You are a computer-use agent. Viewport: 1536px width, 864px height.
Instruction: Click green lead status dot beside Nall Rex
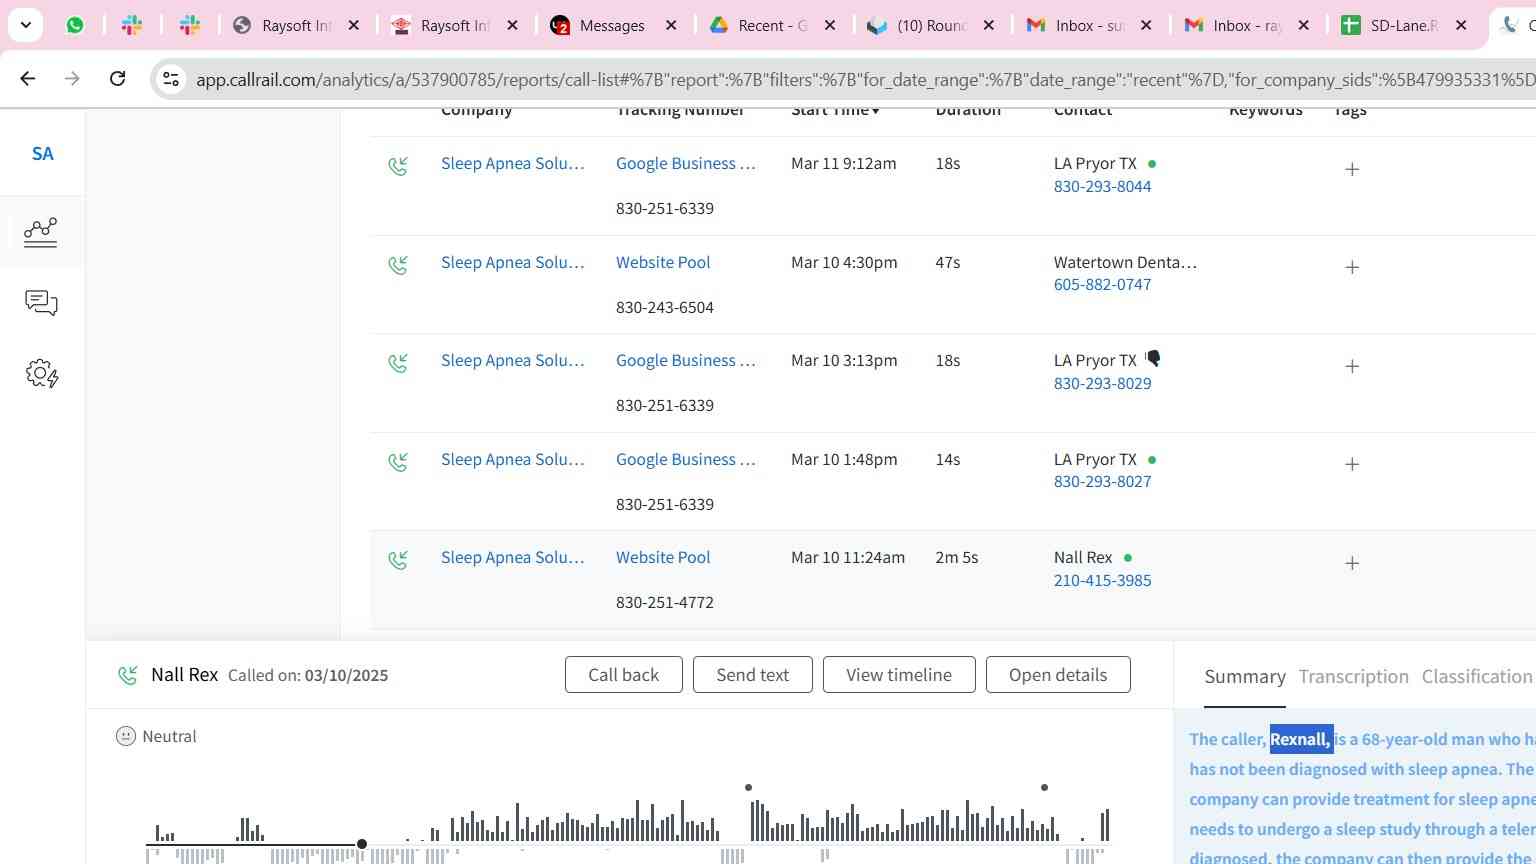[1128, 558]
